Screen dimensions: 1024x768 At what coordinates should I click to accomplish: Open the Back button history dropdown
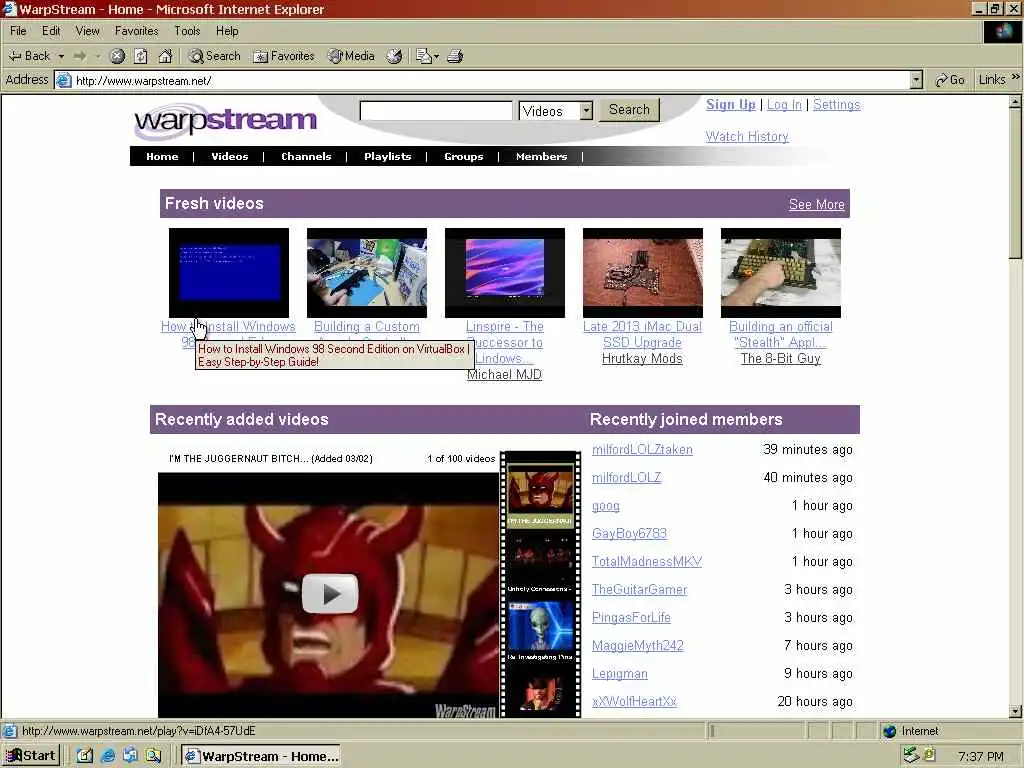click(x=61, y=56)
